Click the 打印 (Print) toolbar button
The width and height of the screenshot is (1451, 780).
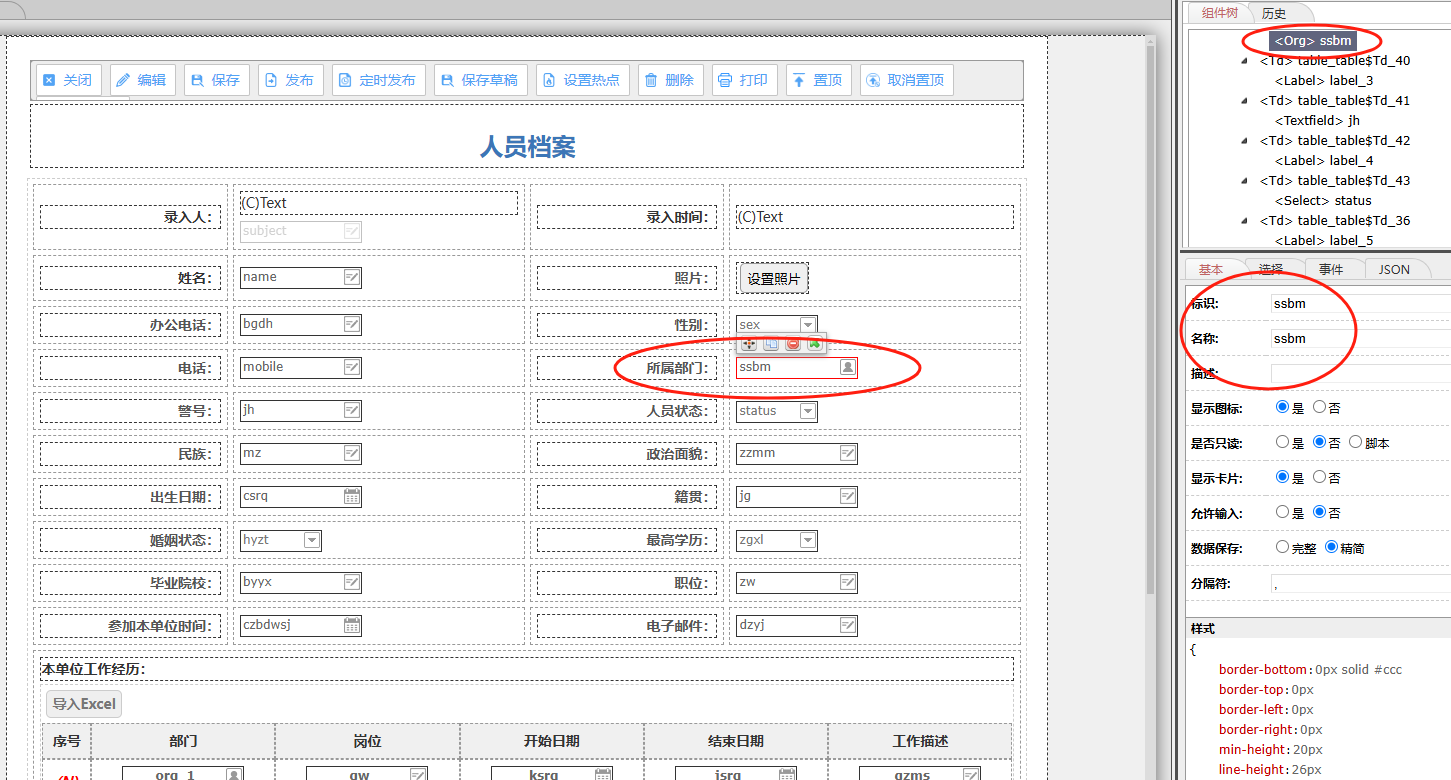pyautogui.click(x=744, y=80)
